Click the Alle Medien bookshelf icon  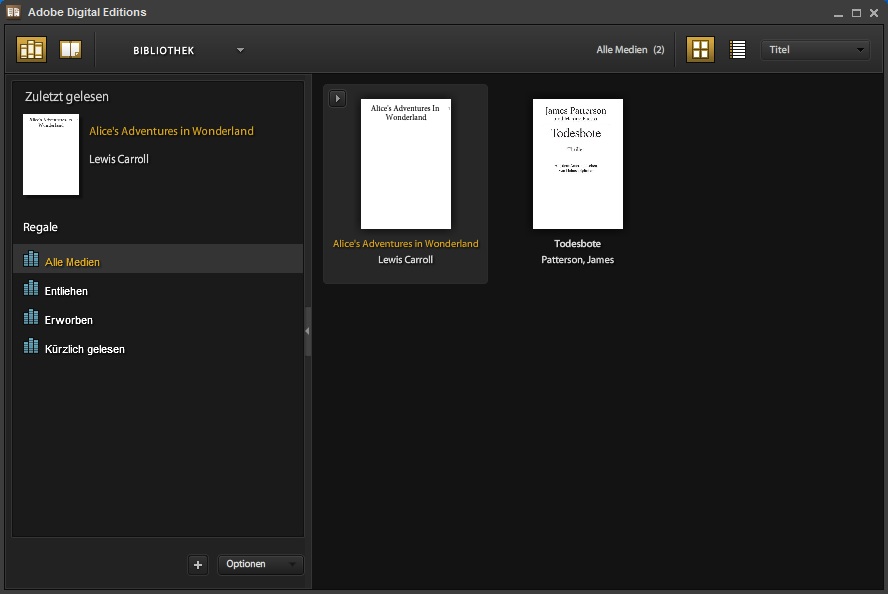click(31, 259)
